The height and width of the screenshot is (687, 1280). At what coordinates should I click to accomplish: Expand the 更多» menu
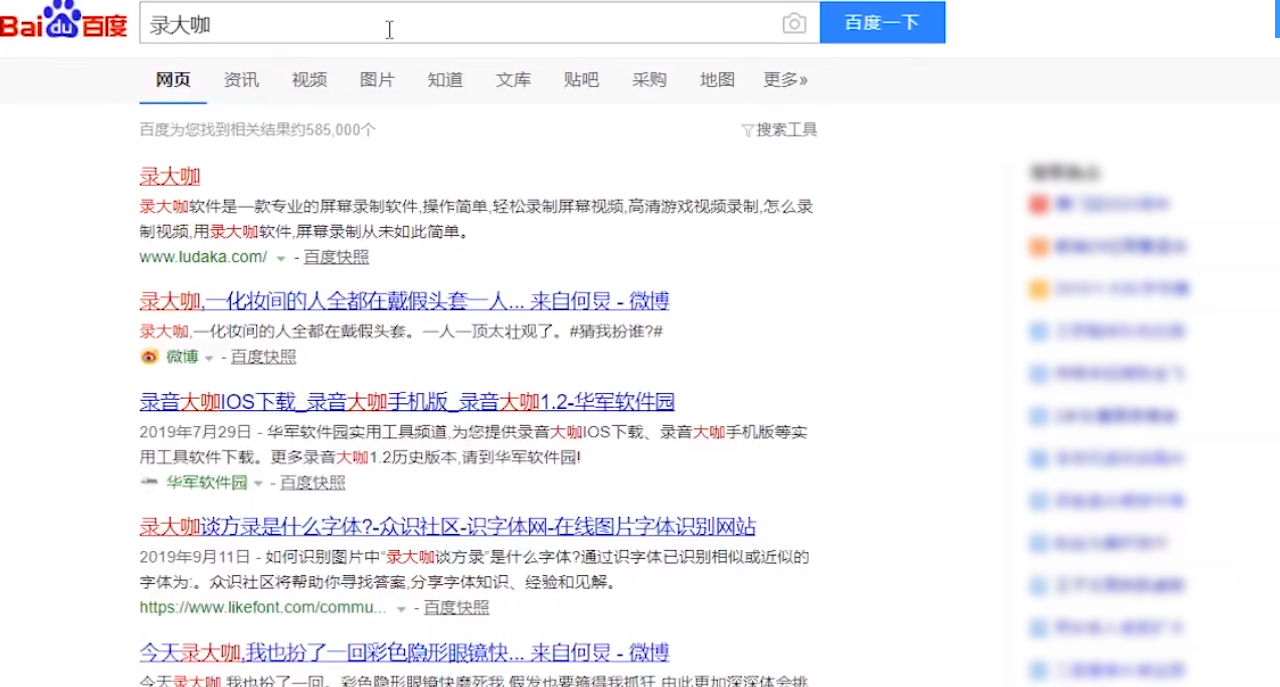tap(786, 80)
